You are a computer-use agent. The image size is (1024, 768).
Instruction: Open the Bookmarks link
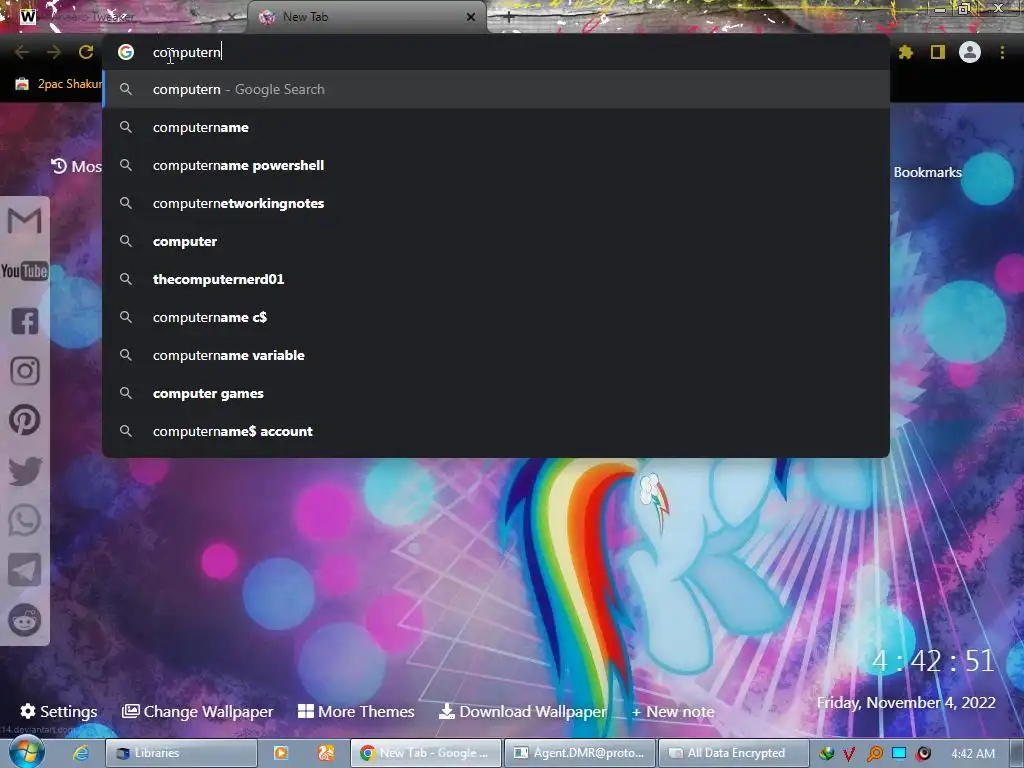[x=927, y=172]
